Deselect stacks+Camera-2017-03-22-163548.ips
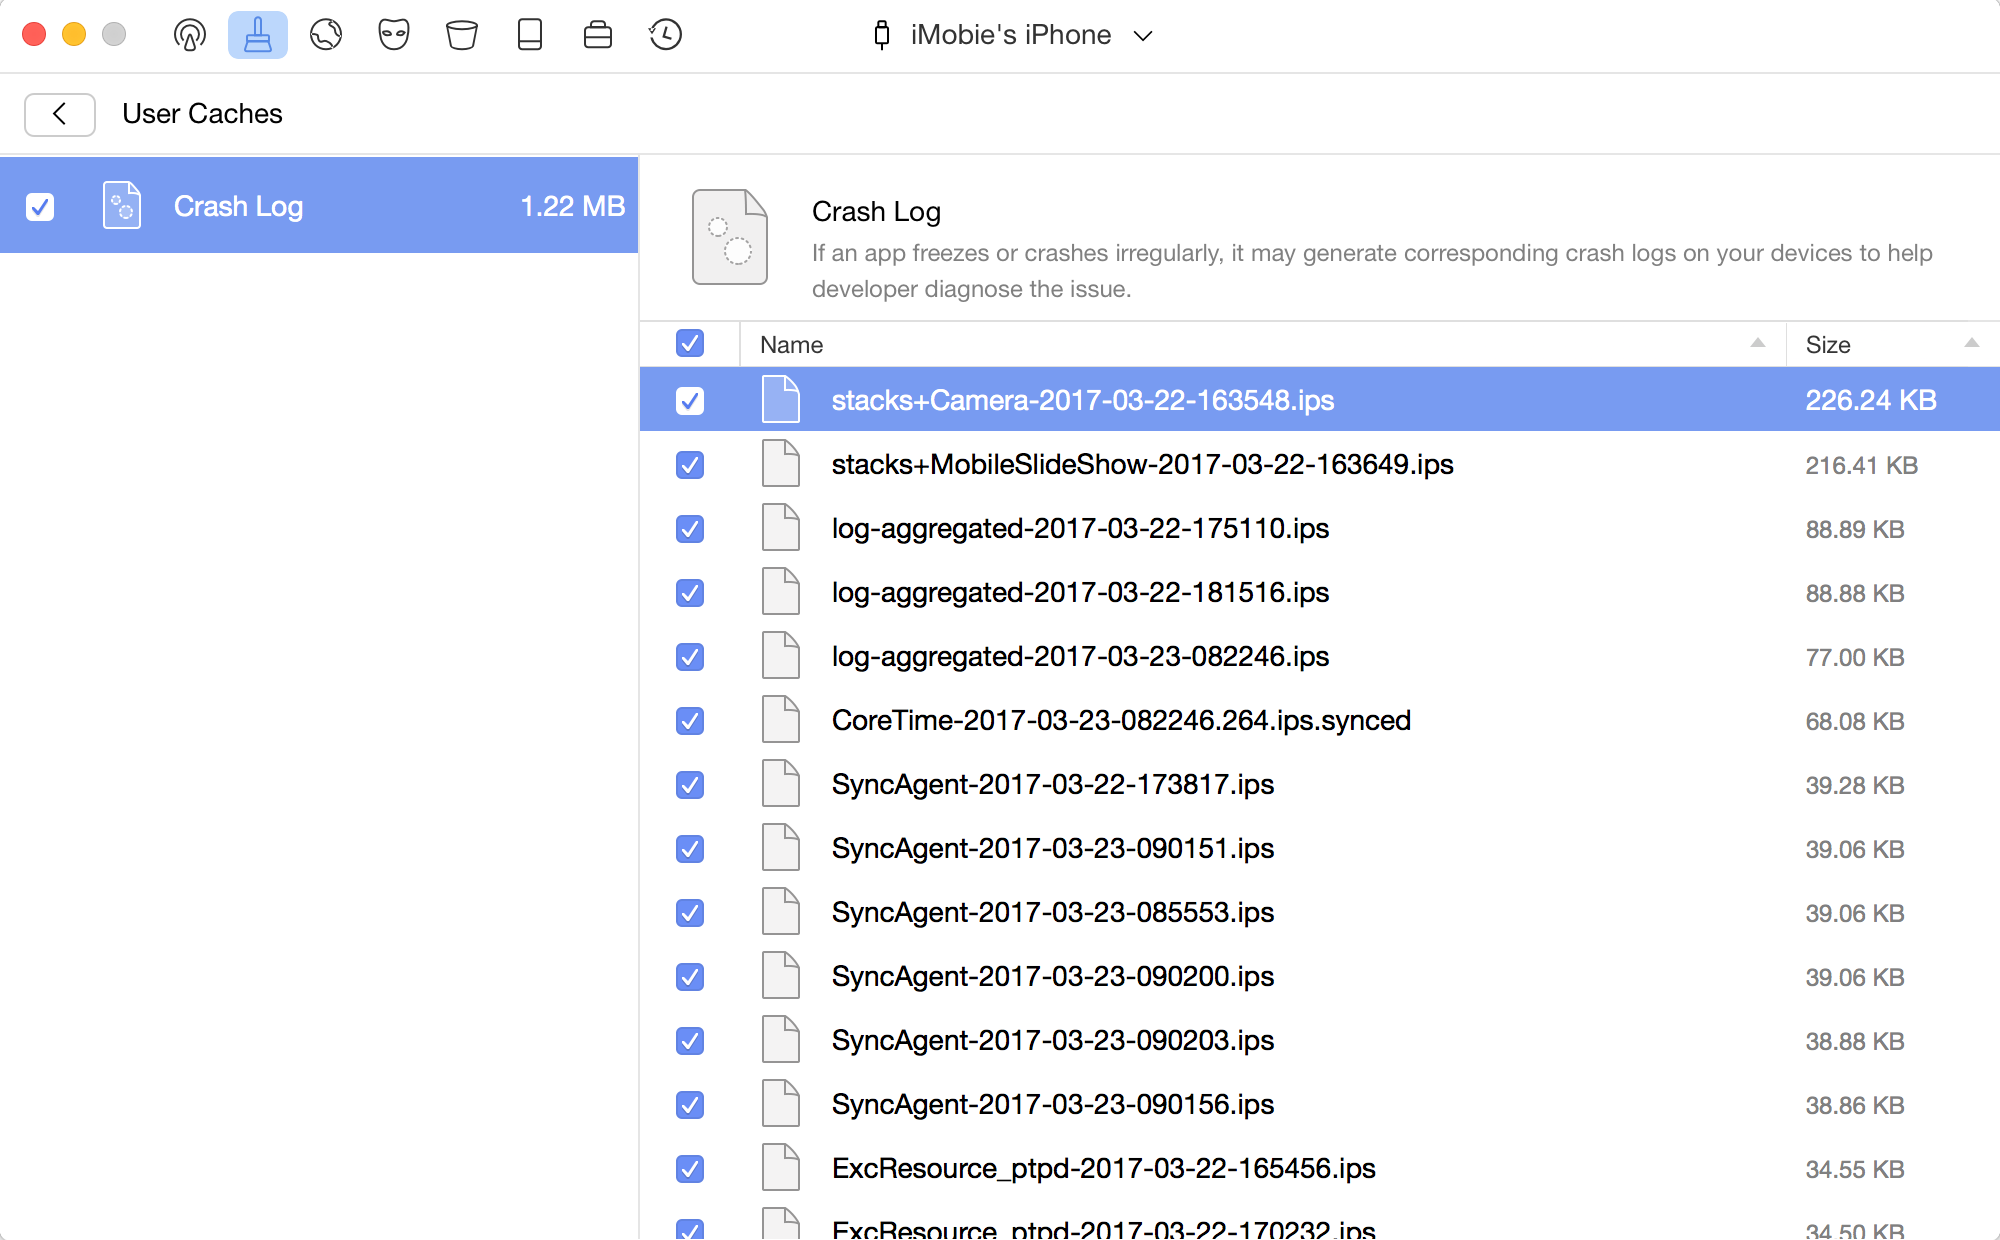Viewport: 2000px width, 1240px height. 690,400
